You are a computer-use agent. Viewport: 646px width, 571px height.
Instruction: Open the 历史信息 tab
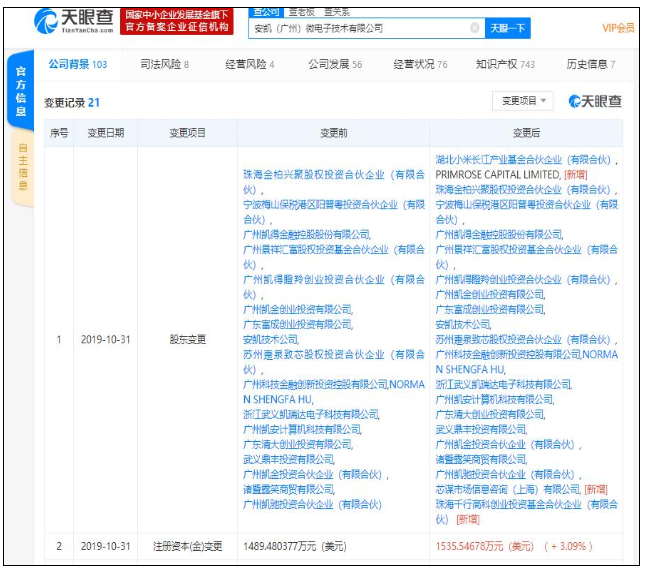pos(590,65)
